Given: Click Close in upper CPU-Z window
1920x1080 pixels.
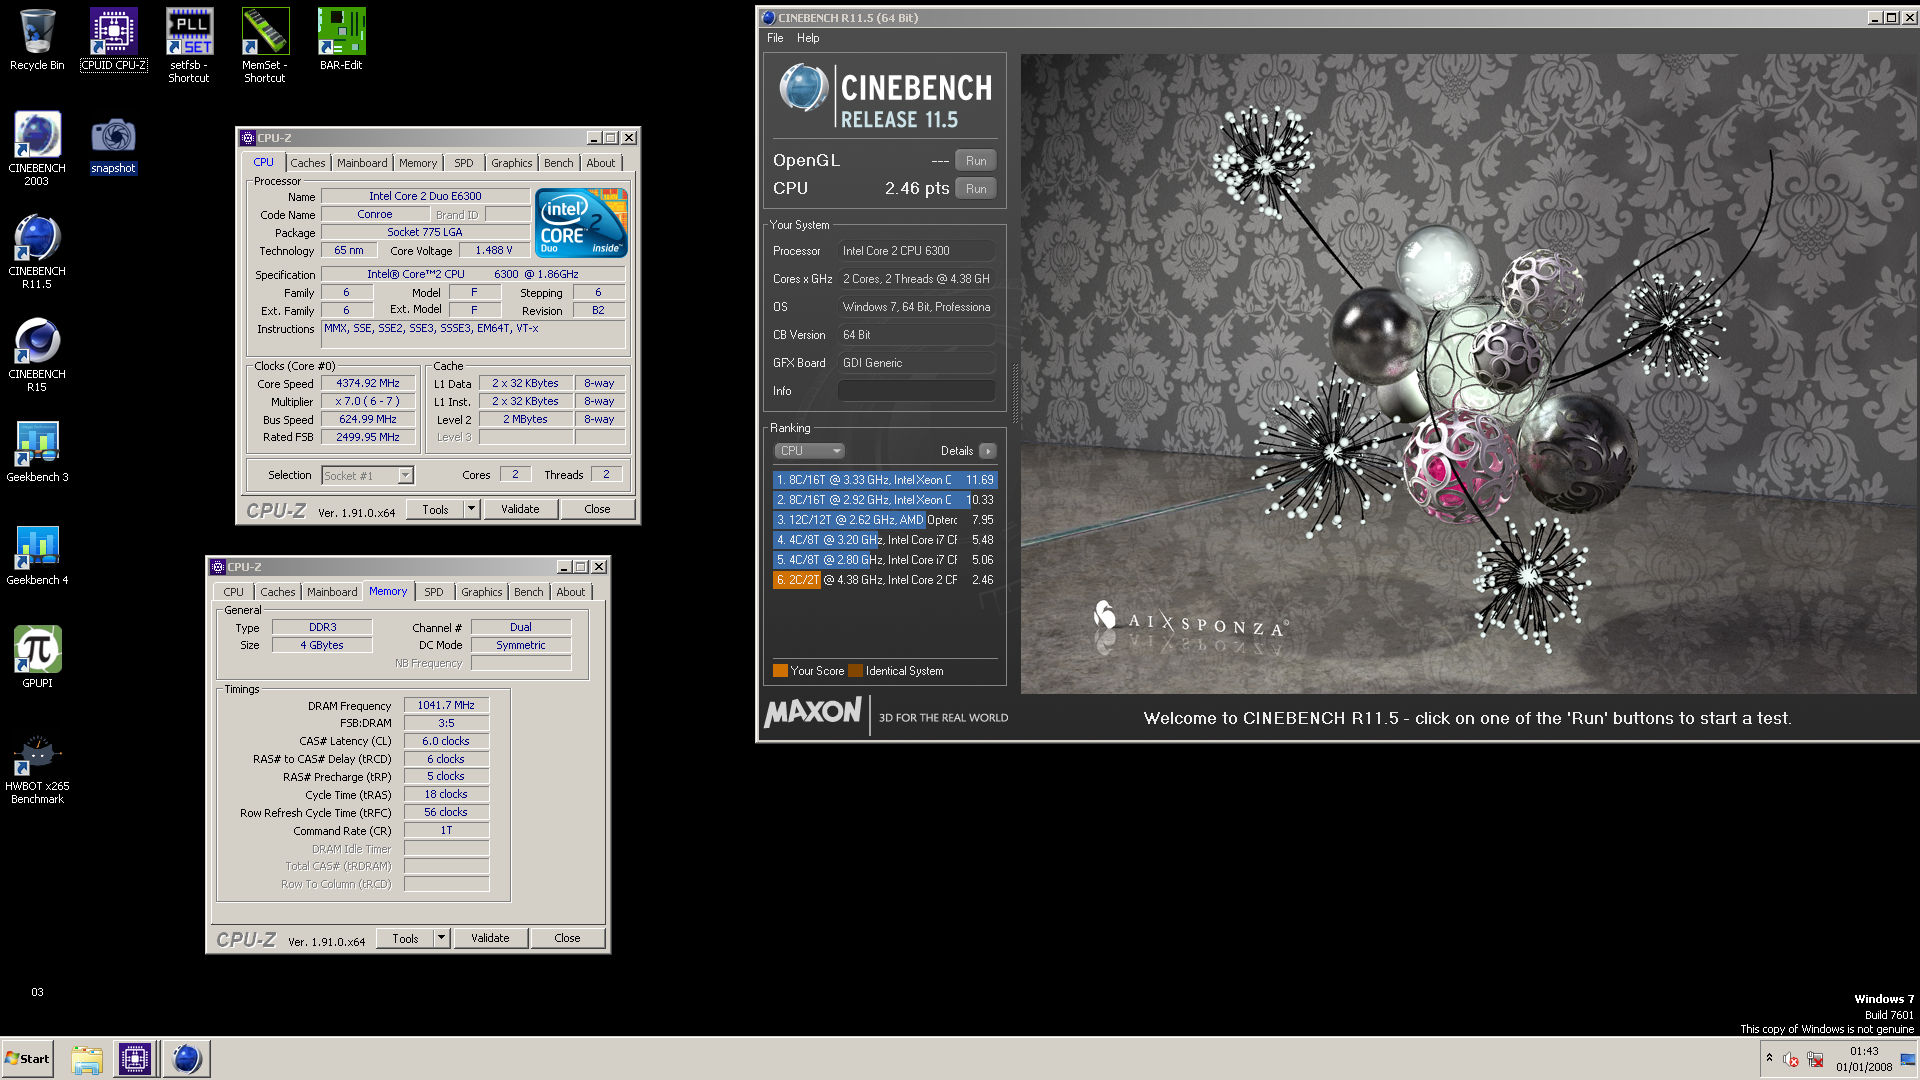Looking at the screenshot, I should point(597,509).
